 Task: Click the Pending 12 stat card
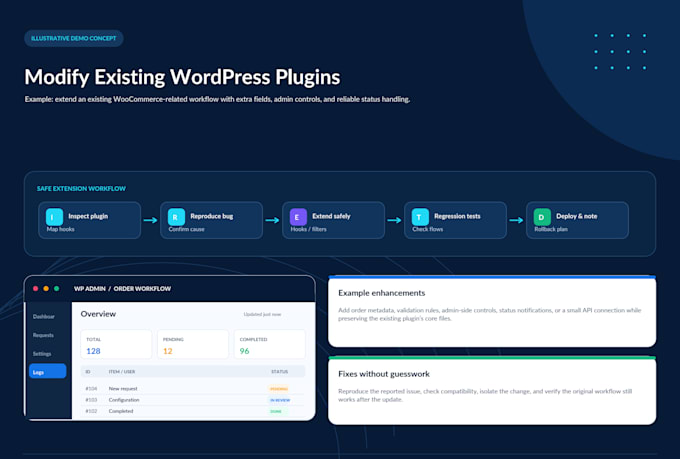(x=193, y=344)
